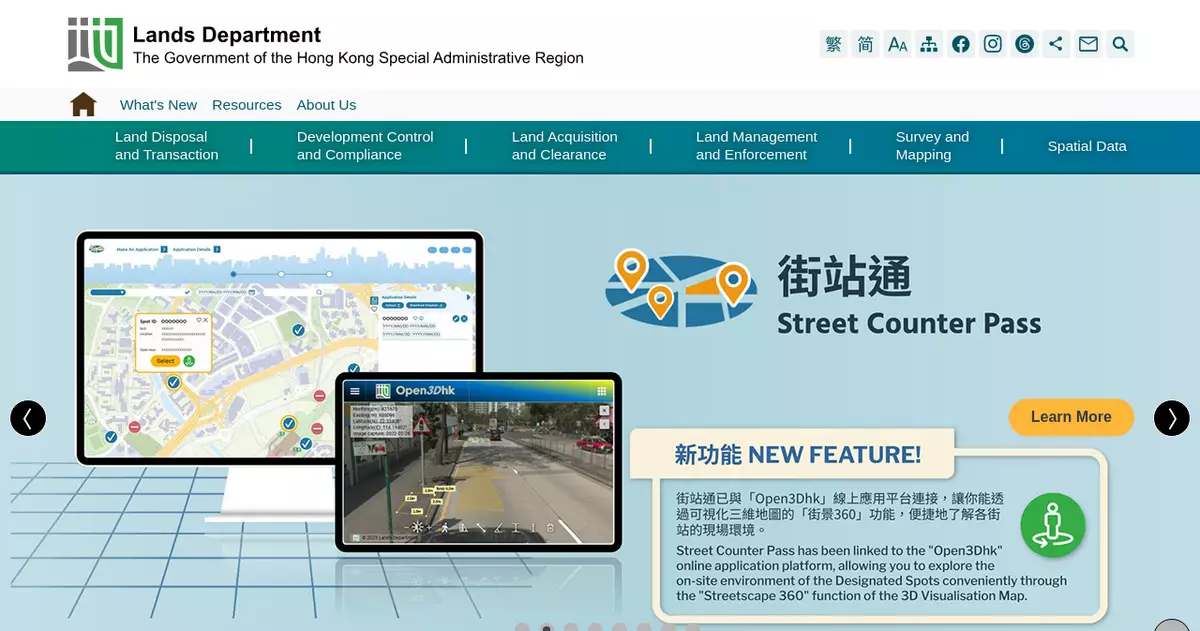
Task: Go to home via house icon
Action: click(x=83, y=104)
